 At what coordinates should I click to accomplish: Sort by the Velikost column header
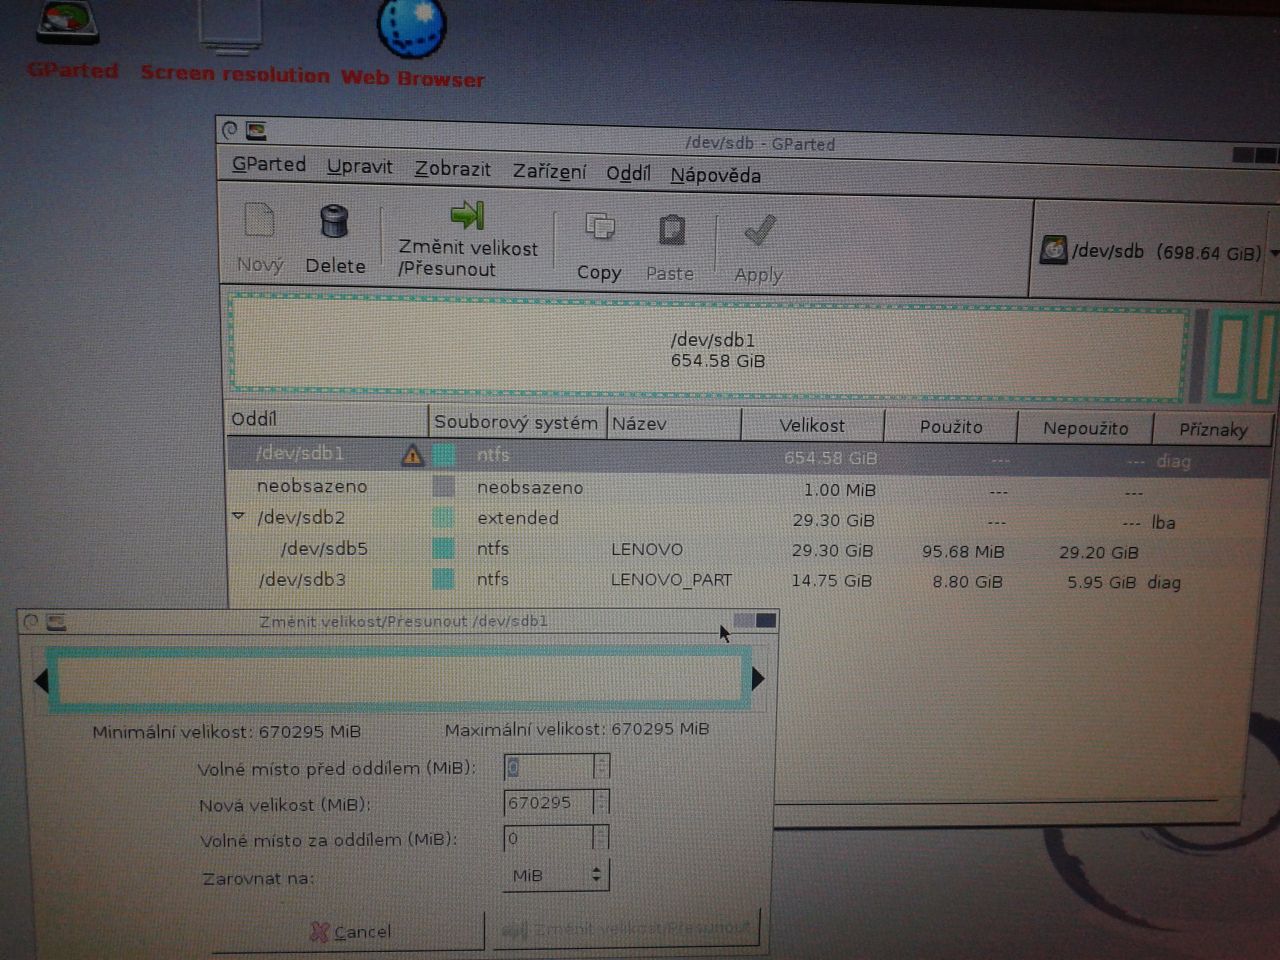[812, 425]
